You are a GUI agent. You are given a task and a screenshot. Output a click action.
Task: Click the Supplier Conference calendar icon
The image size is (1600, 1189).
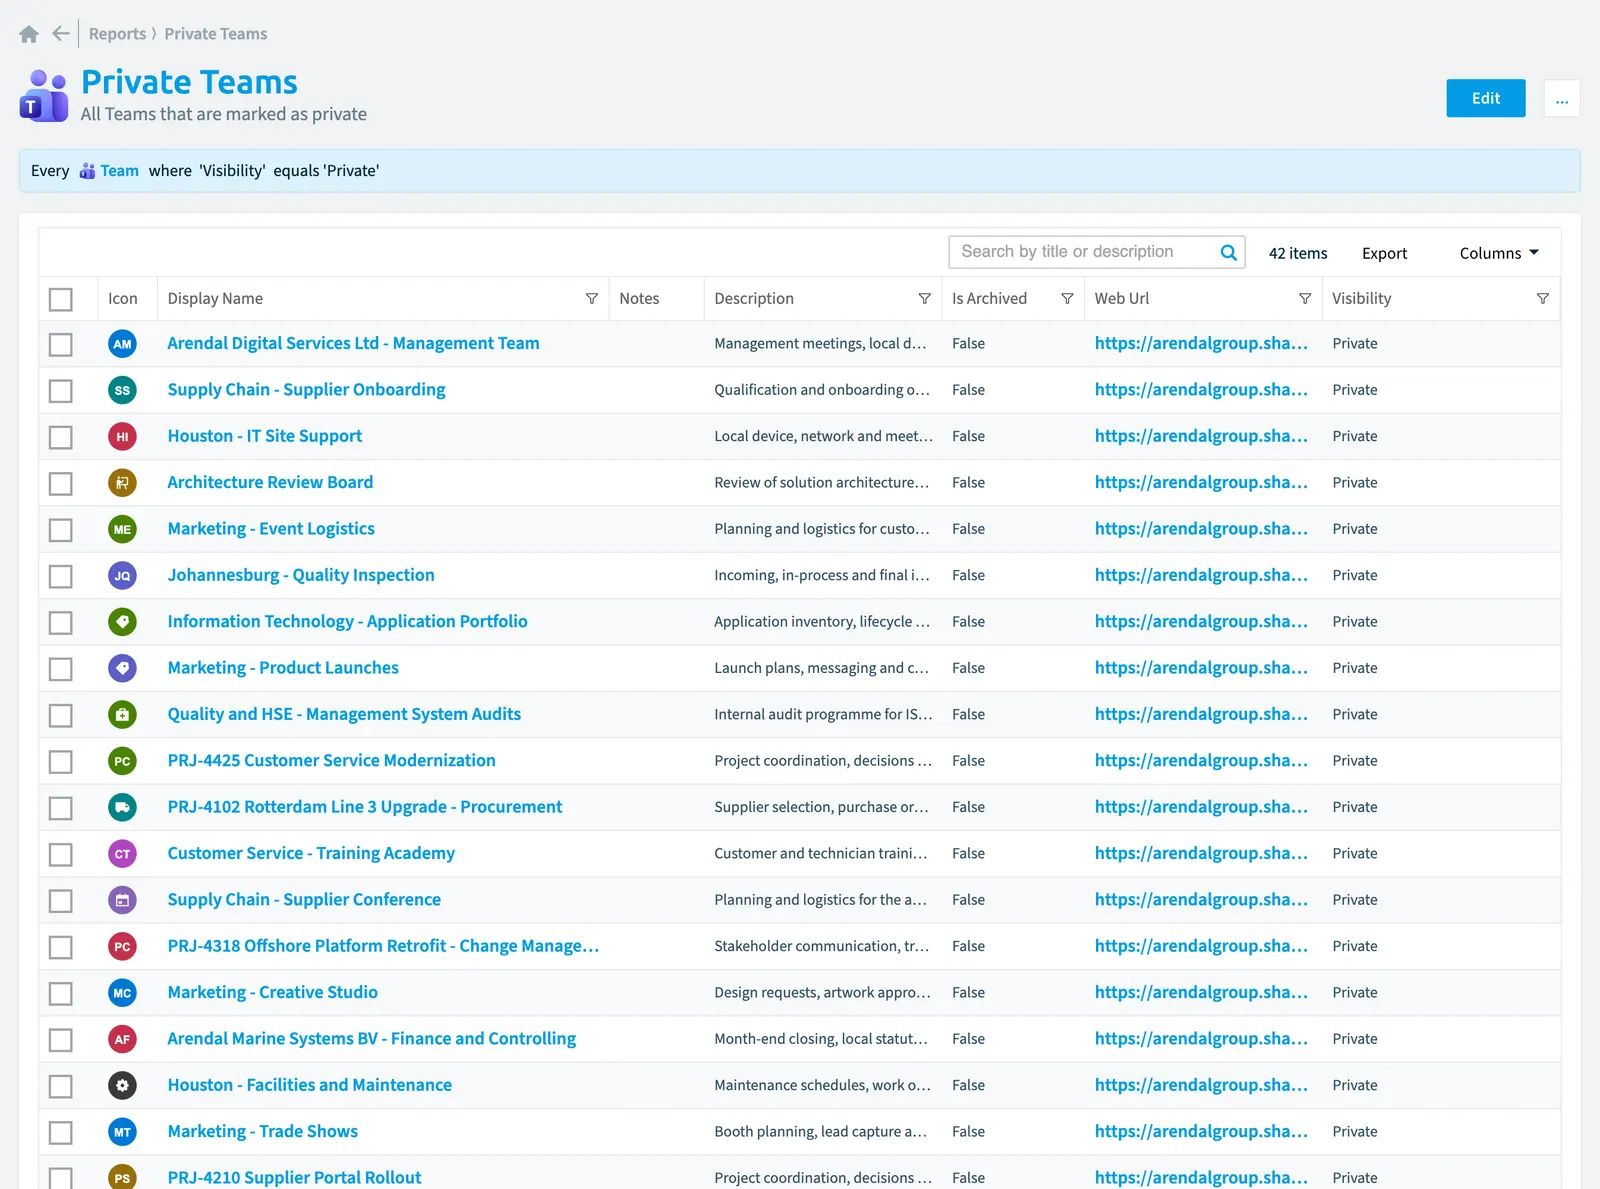[x=122, y=900]
